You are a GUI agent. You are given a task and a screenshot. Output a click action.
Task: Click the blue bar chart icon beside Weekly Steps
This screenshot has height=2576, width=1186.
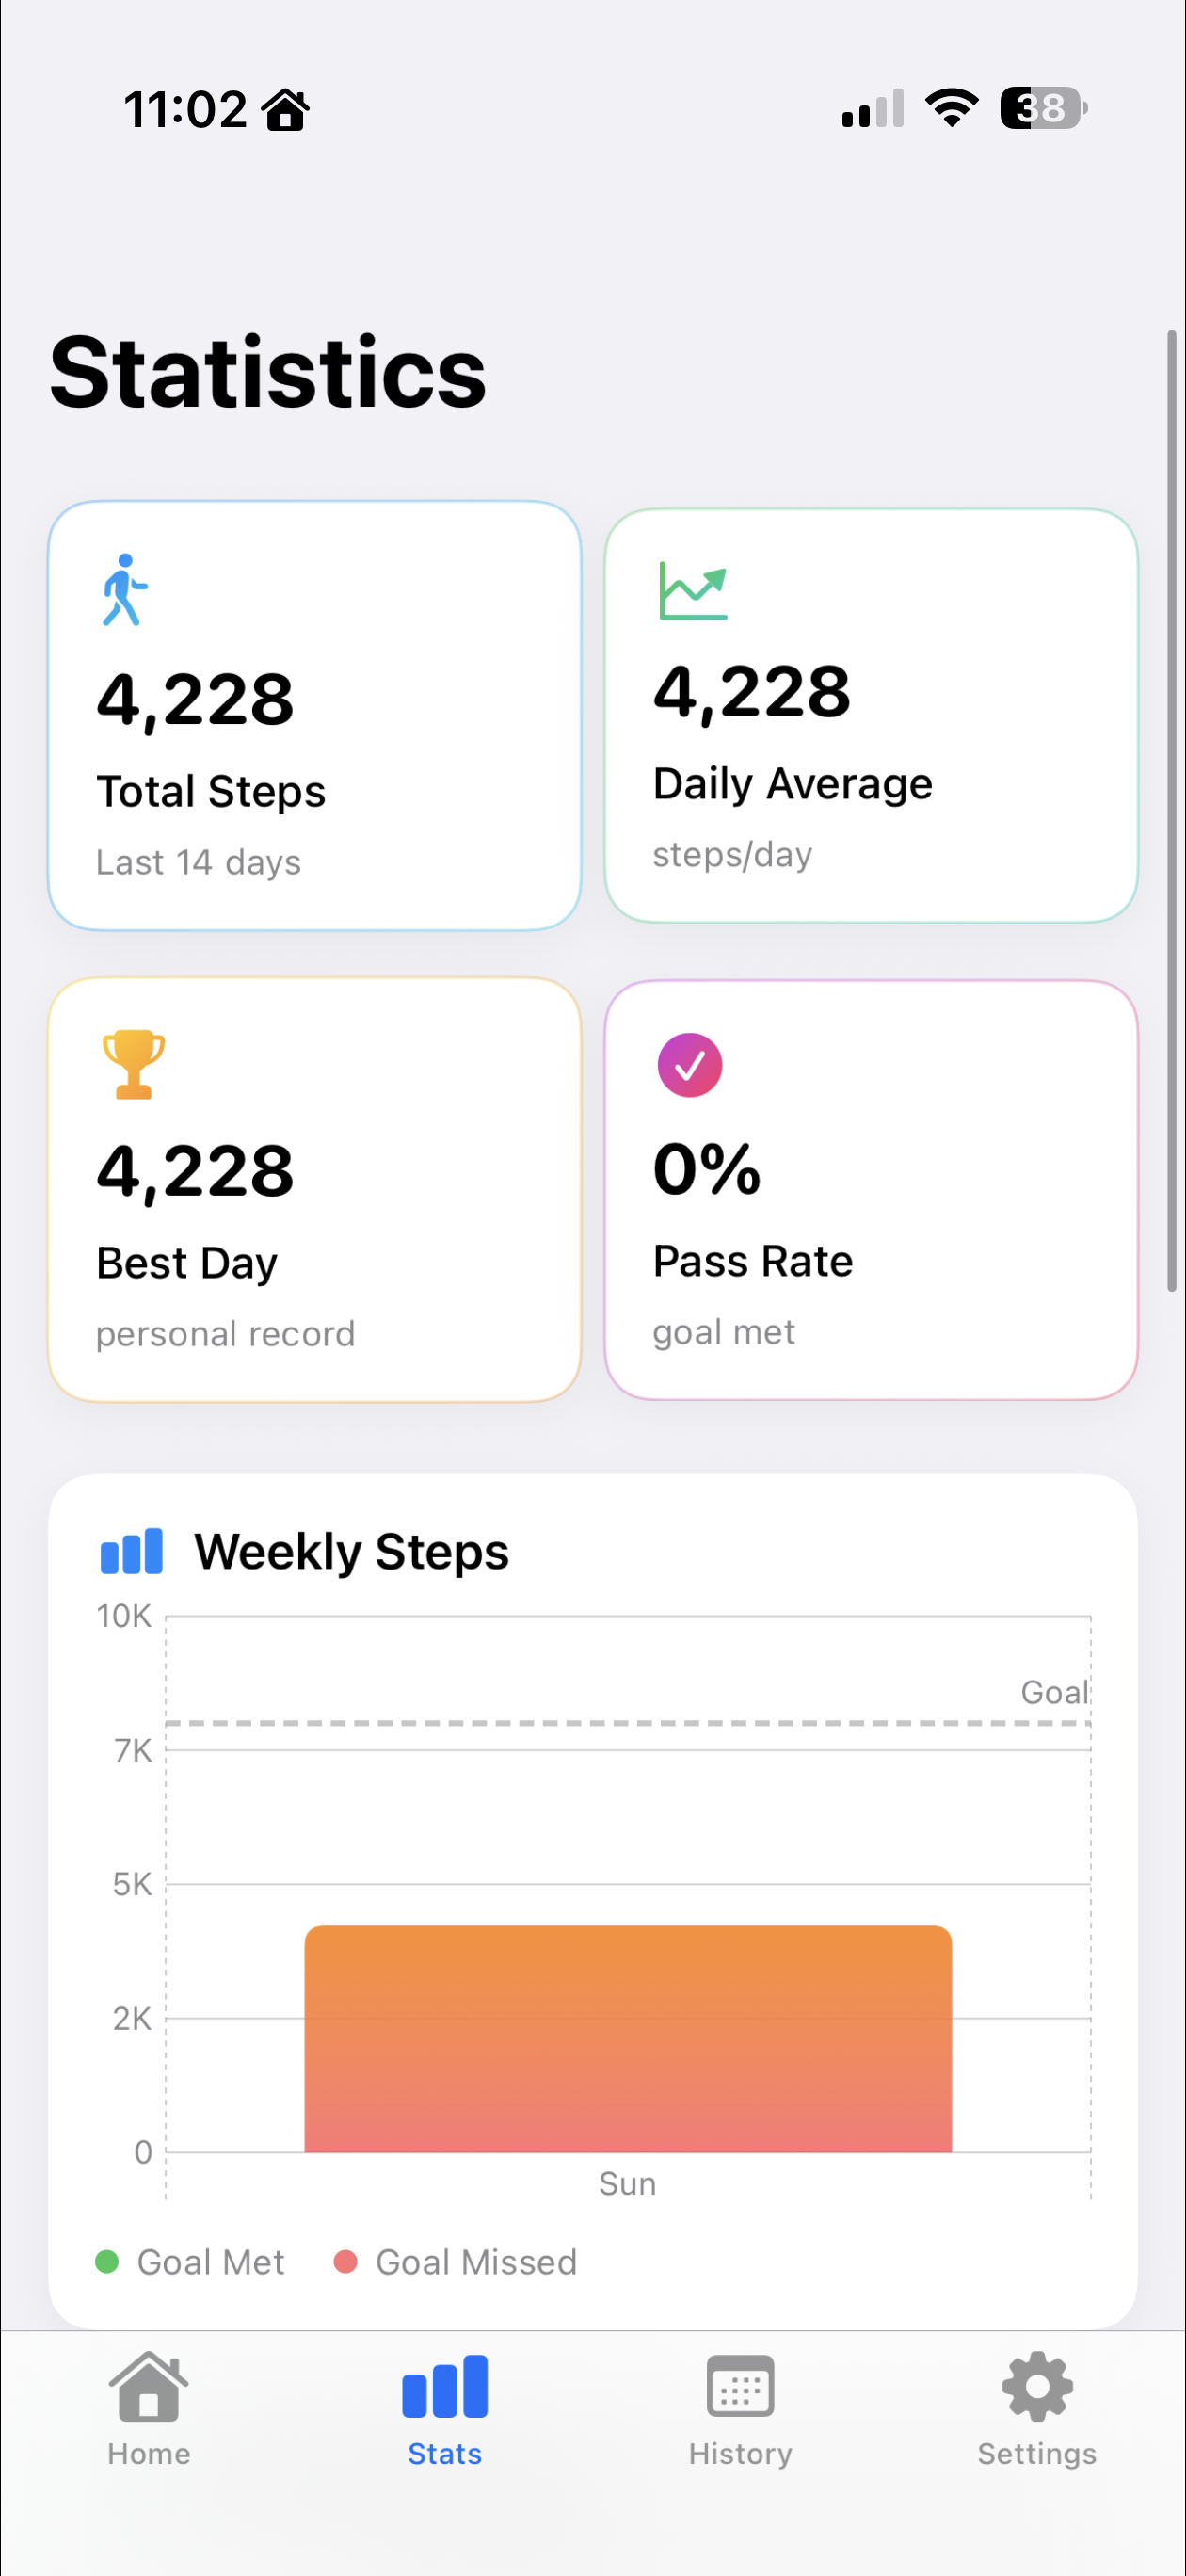pos(131,1550)
